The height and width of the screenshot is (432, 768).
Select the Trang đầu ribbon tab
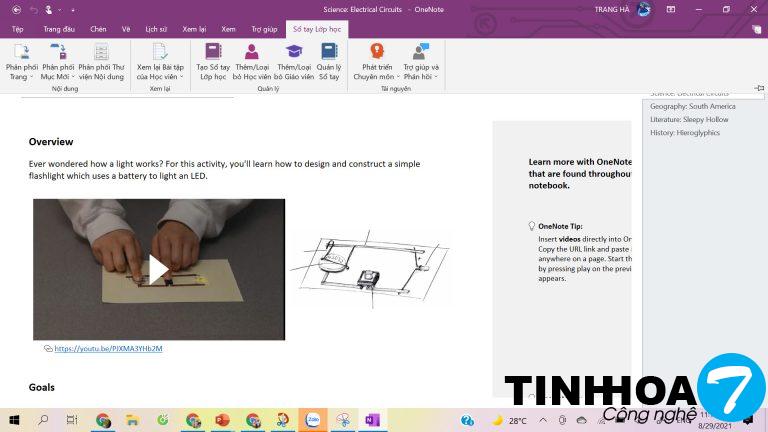click(x=58, y=29)
